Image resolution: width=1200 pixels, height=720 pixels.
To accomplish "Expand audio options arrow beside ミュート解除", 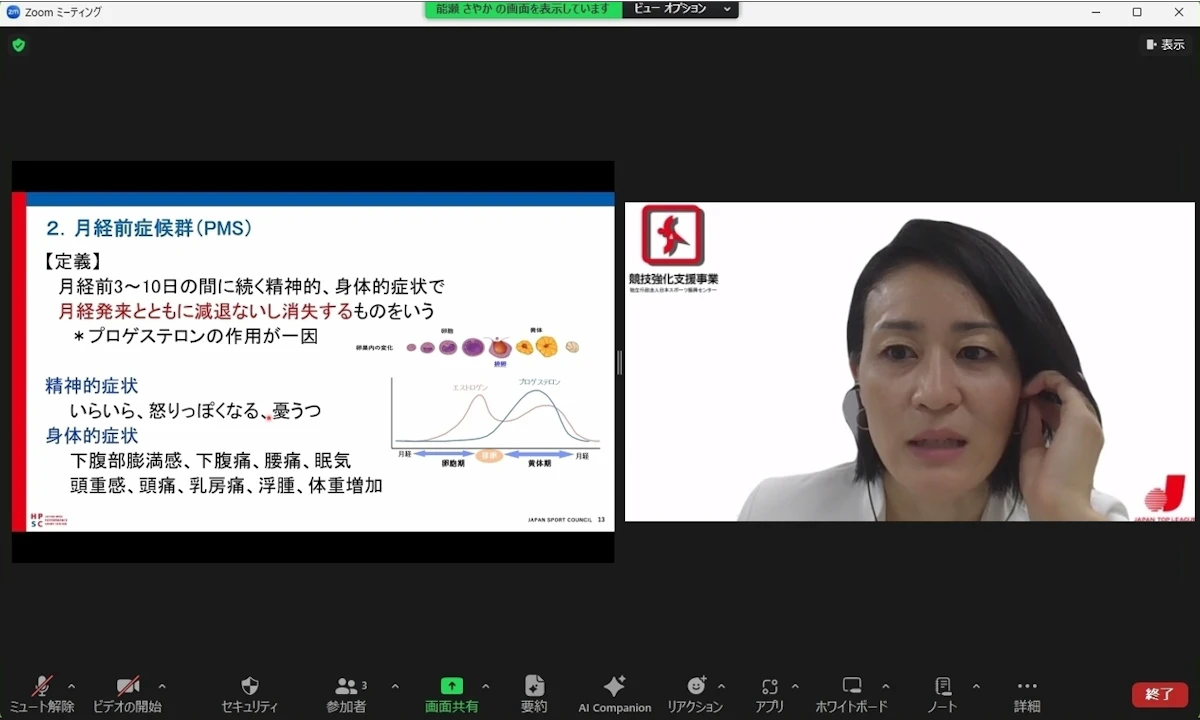I will point(71,687).
